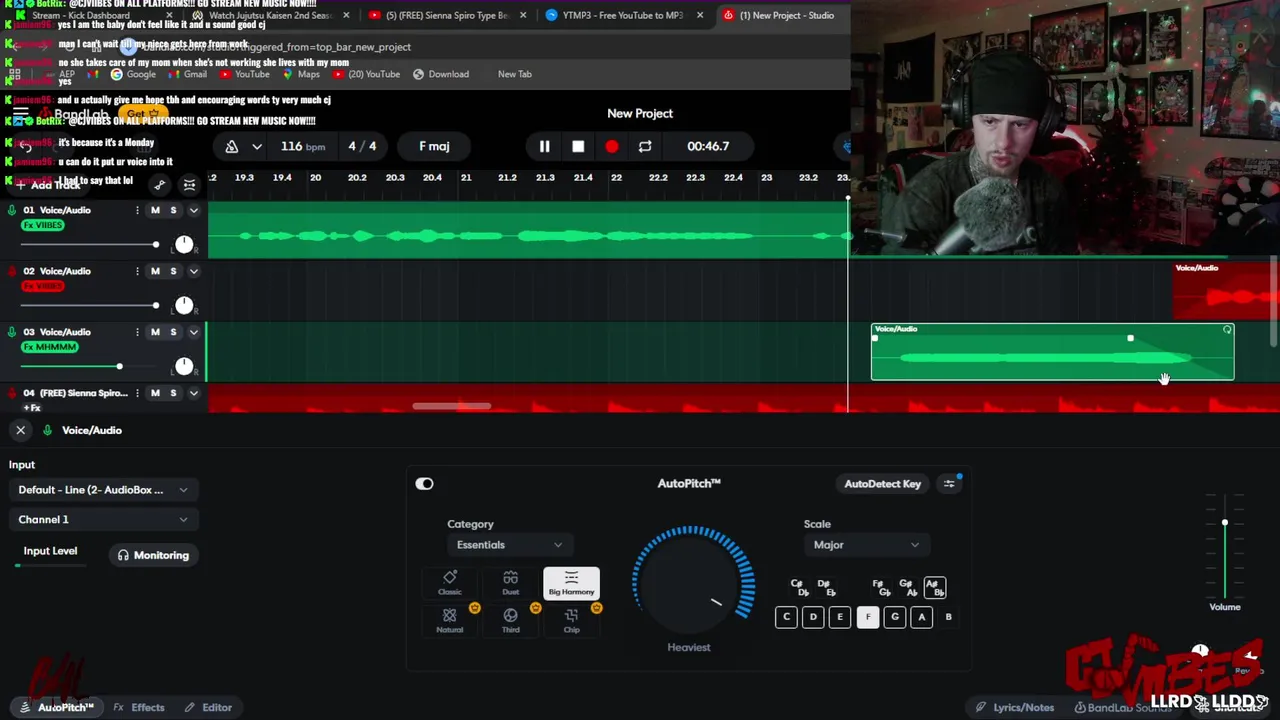1280x720 pixels.
Task: Select the Chip AutoPitch preset
Action: (571, 621)
